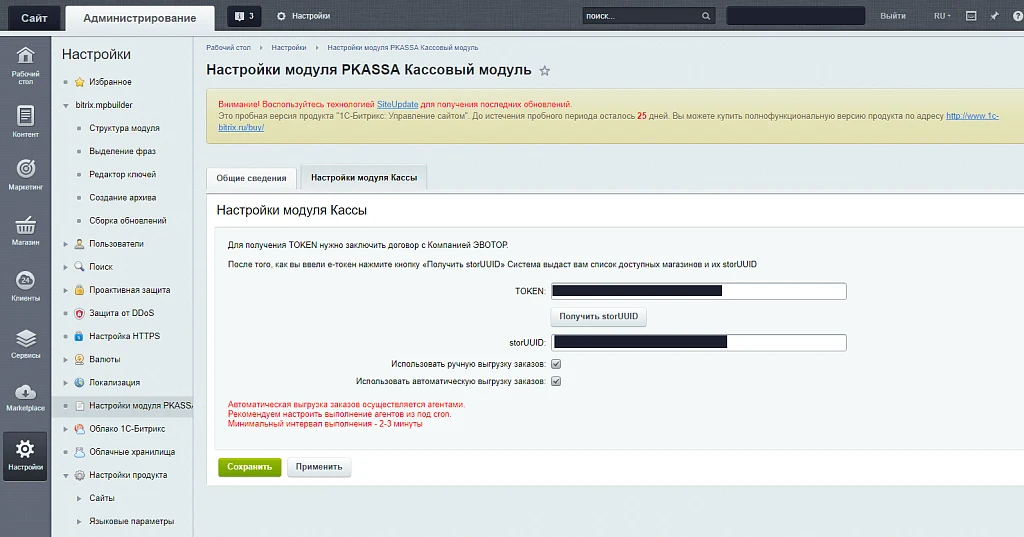Open the RU language dropdown

[x=942, y=16]
